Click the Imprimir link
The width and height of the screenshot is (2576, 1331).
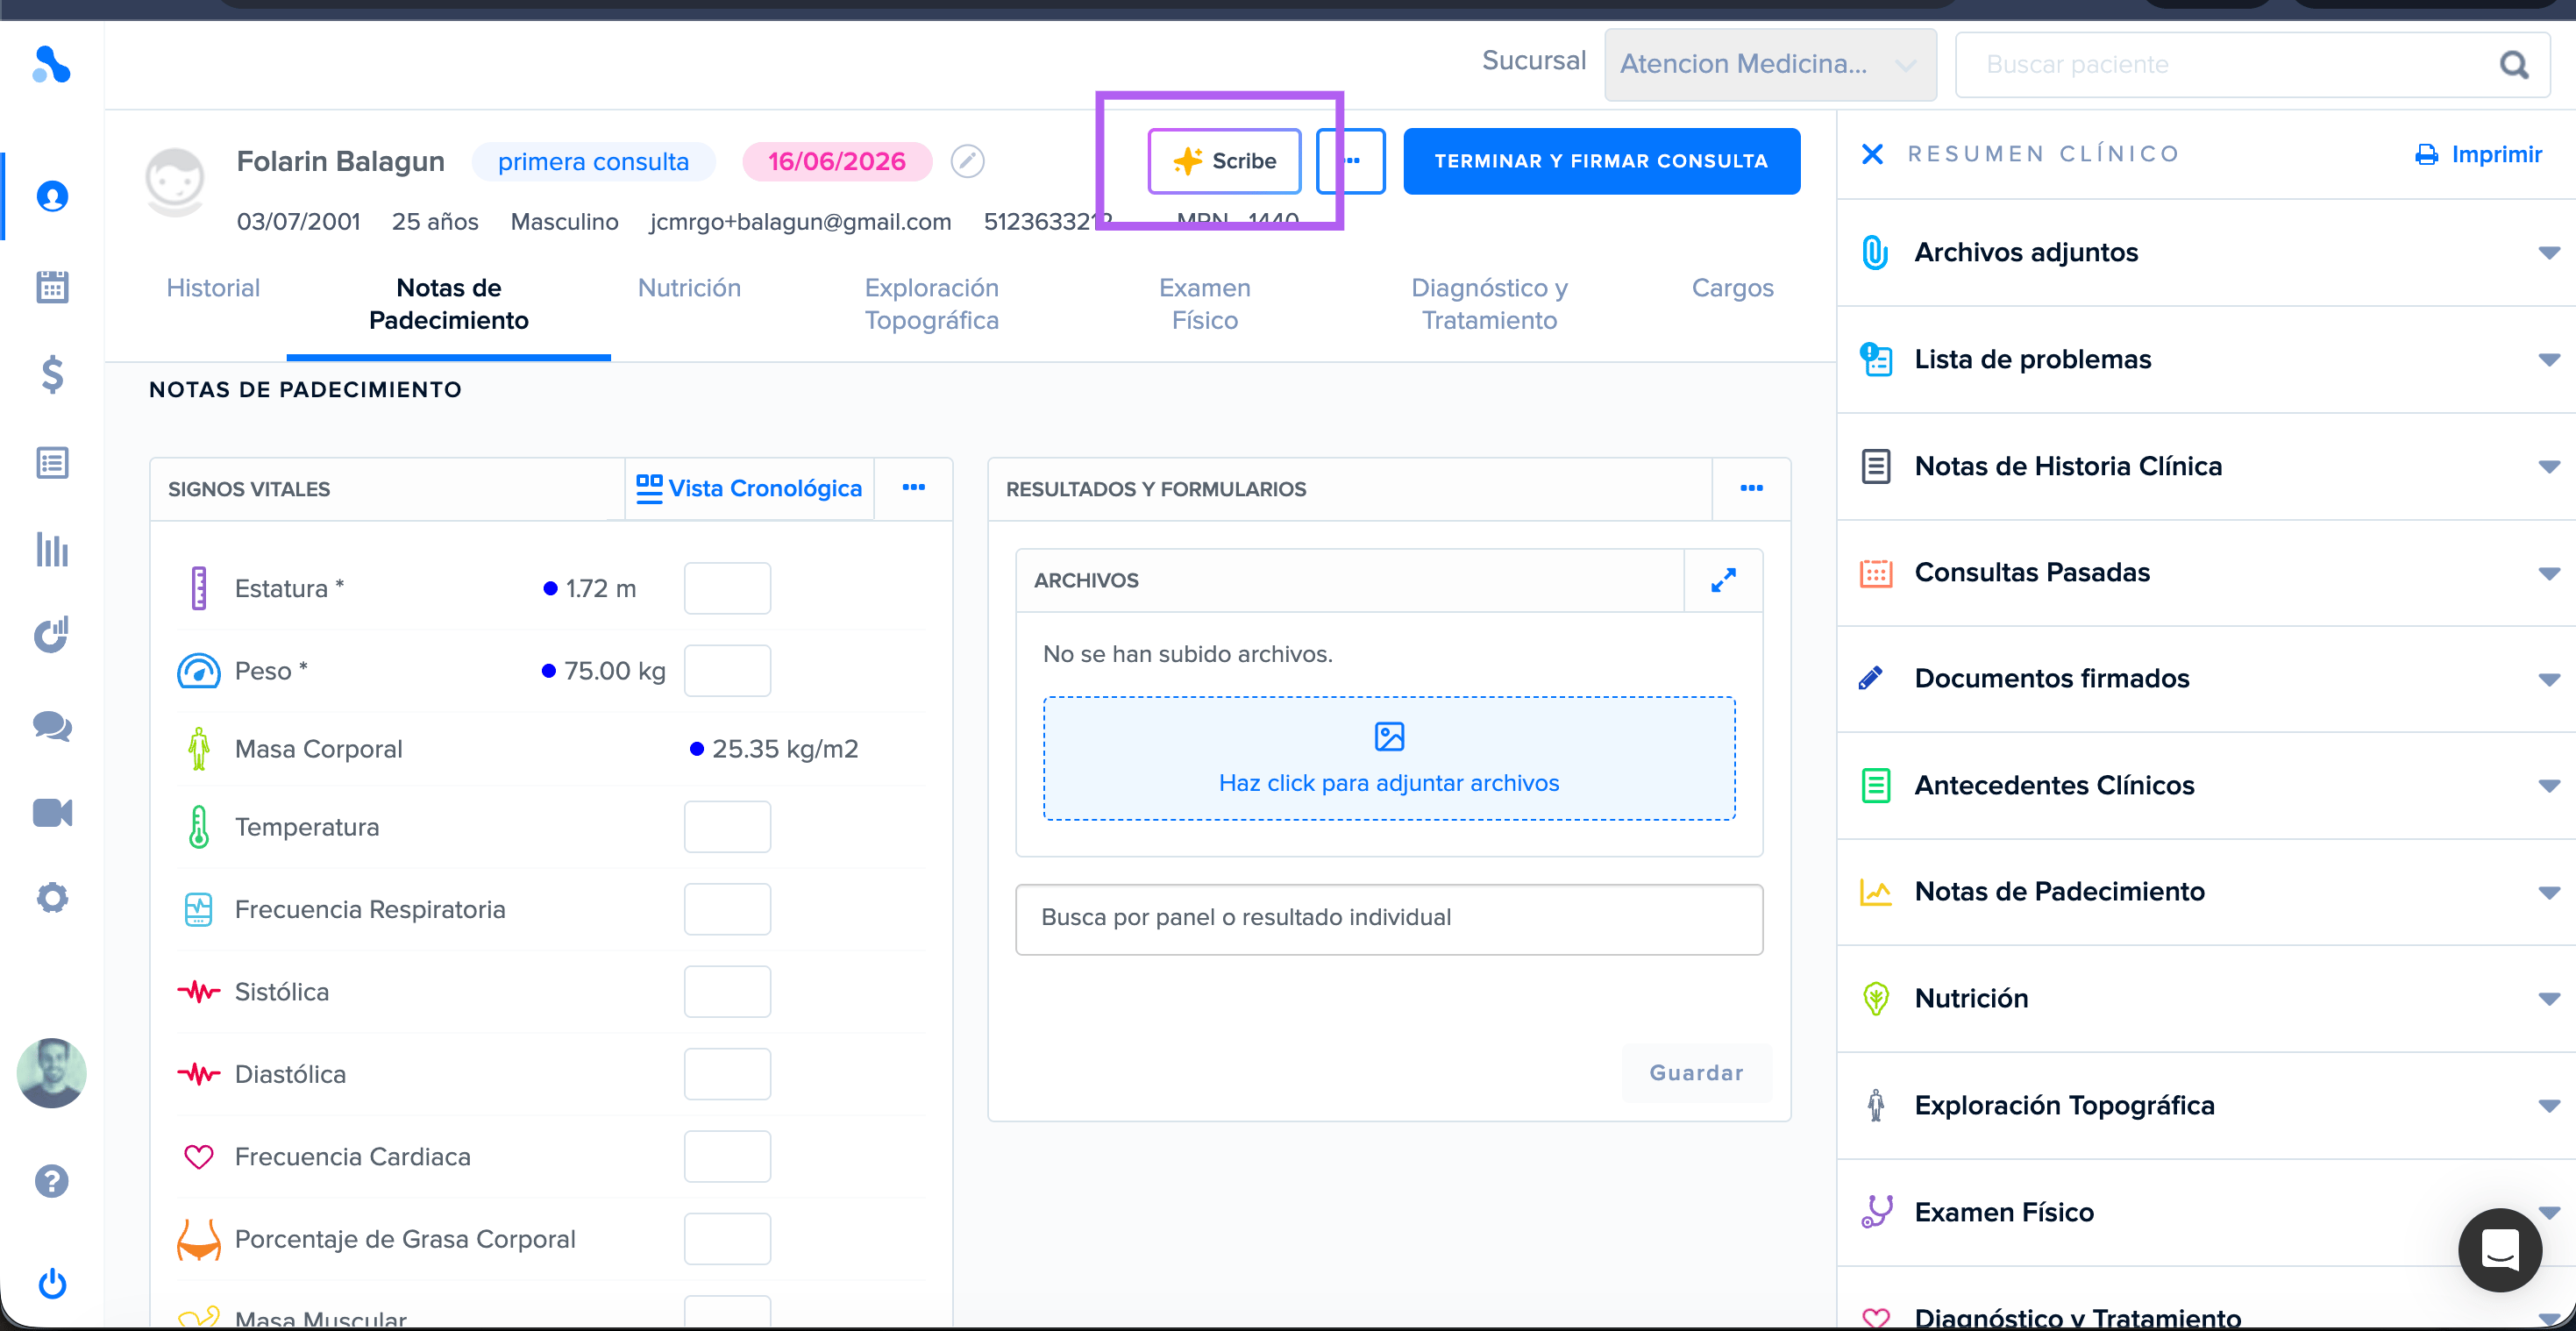tap(2478, 154)
